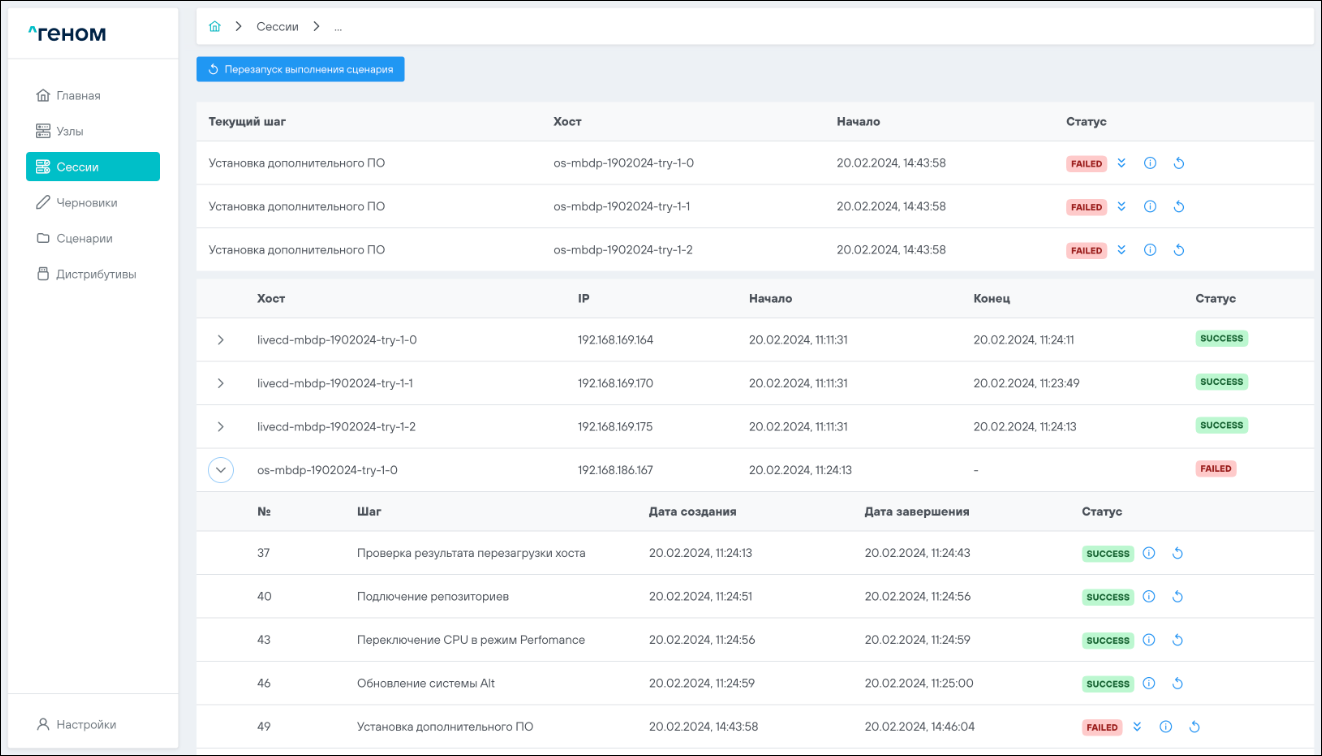This screenshot has width=1322, height=756.
Task: Expand details of failed step 49
Action: point(1137,728)
